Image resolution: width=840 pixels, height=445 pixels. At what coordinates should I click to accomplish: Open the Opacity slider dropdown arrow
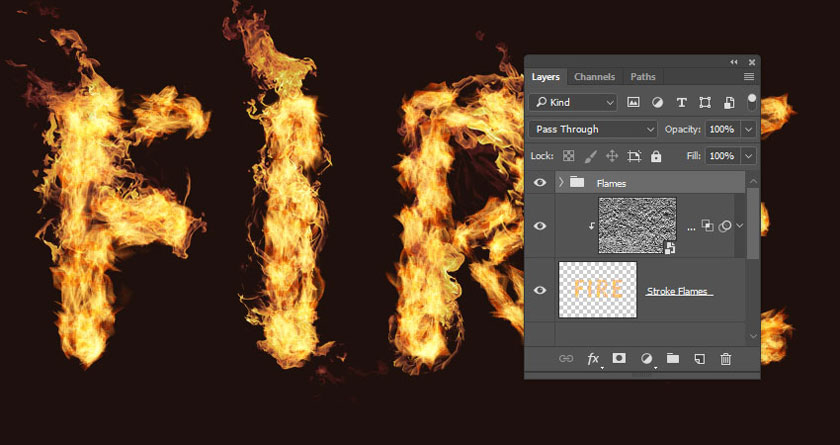click(x=748, y=129)
